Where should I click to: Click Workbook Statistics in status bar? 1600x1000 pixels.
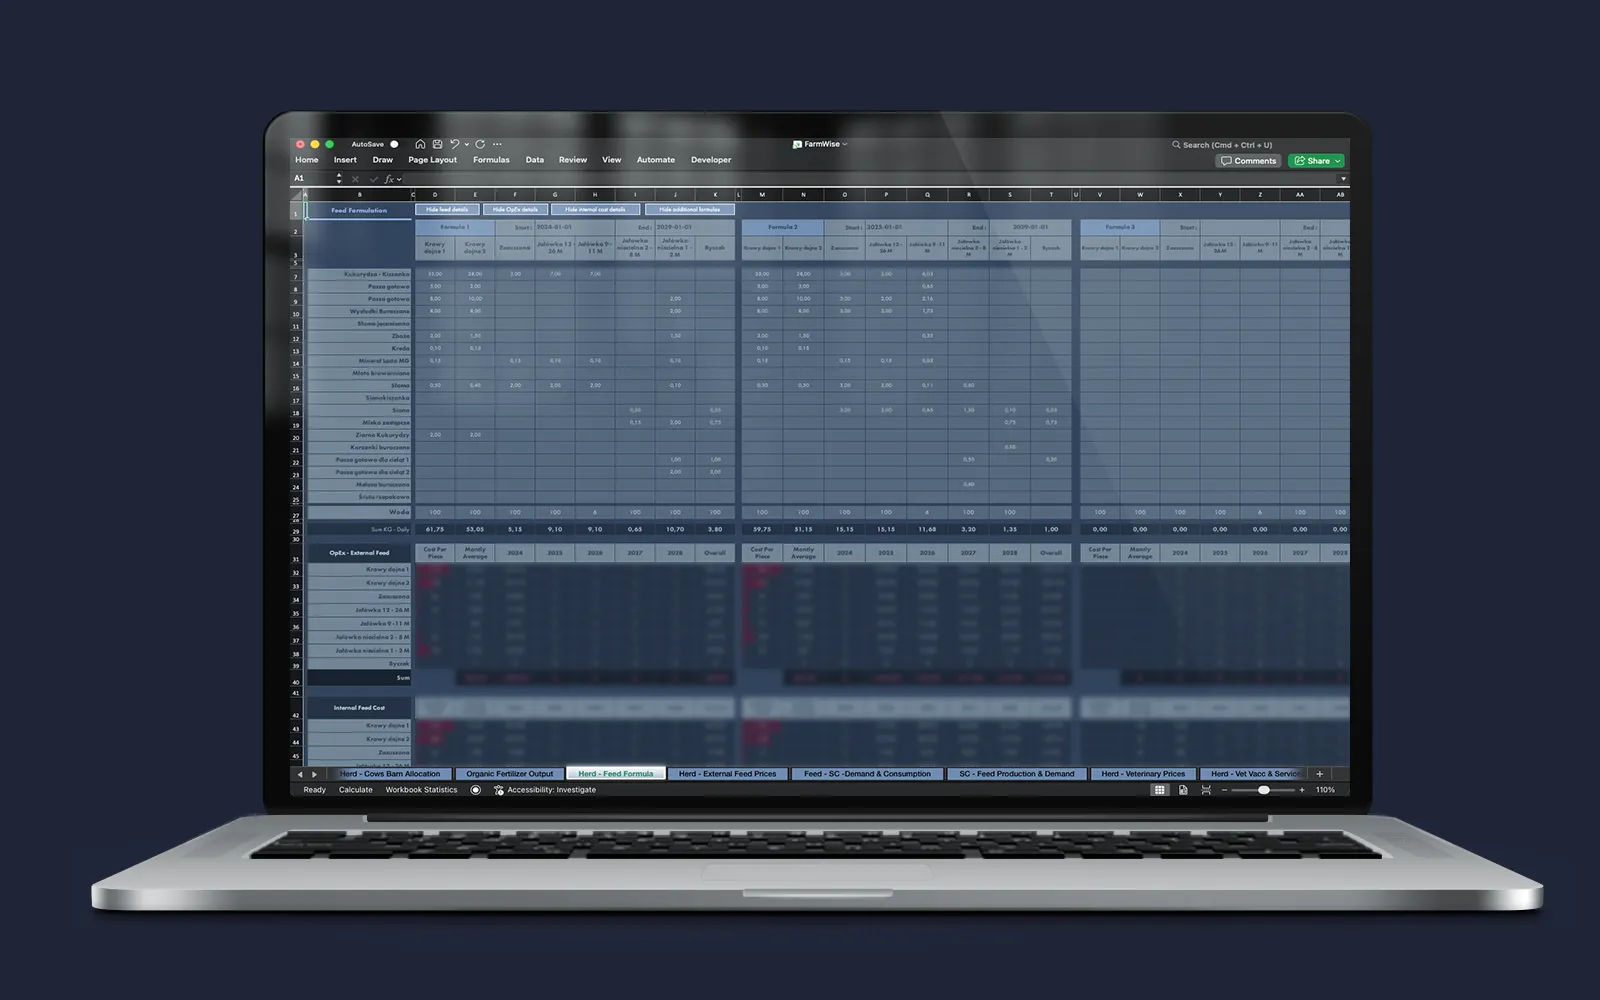(x=421, y=790)
